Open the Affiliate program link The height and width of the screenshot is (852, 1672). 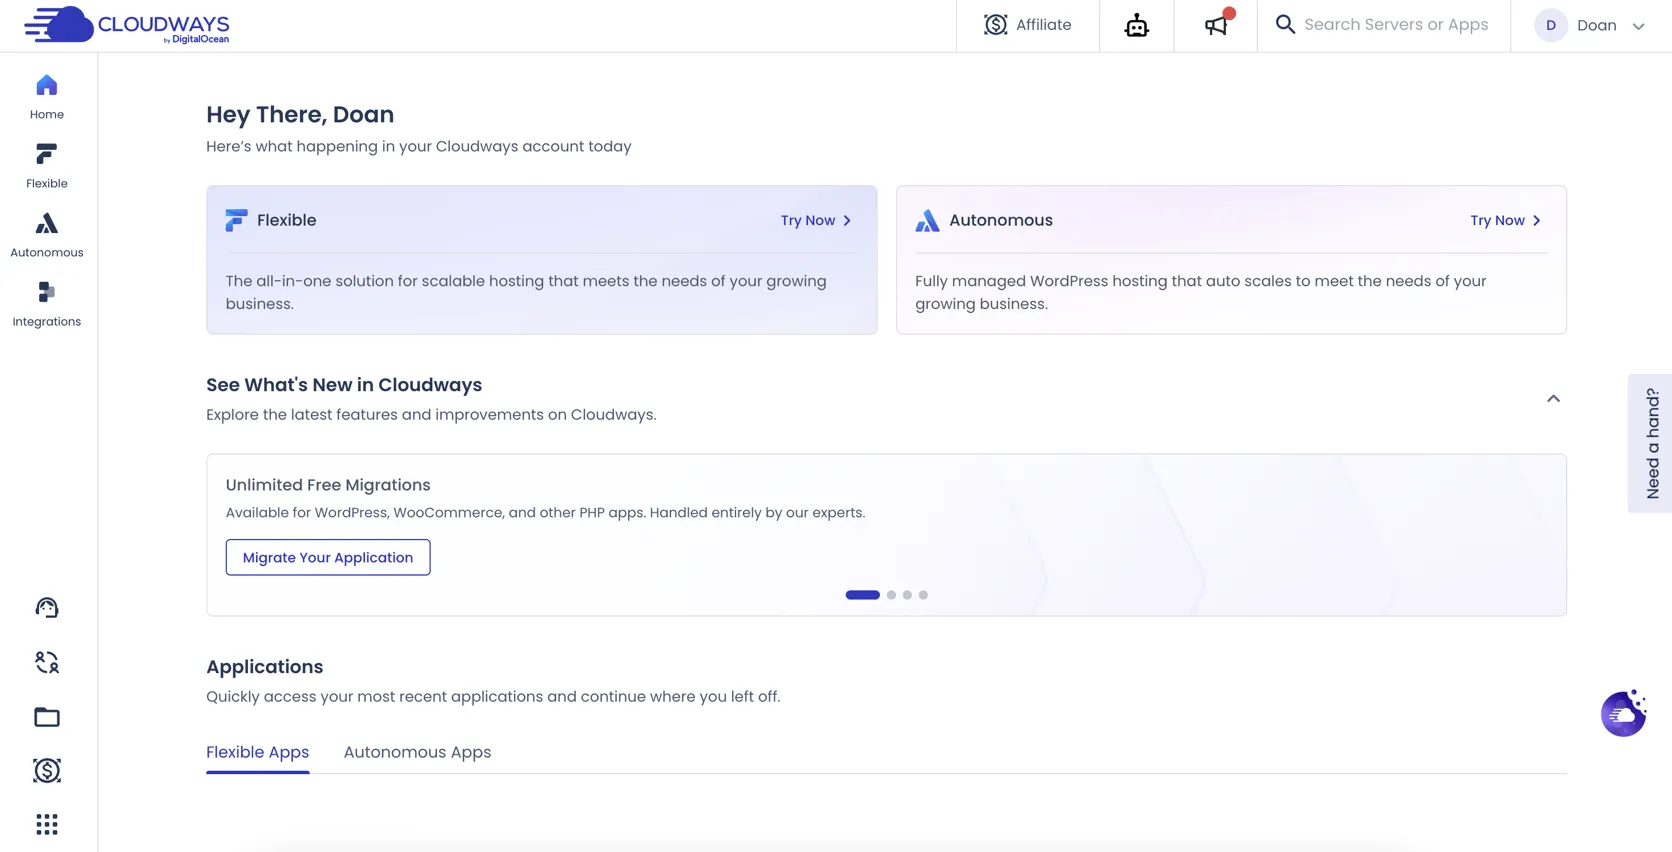point(1027,25)
